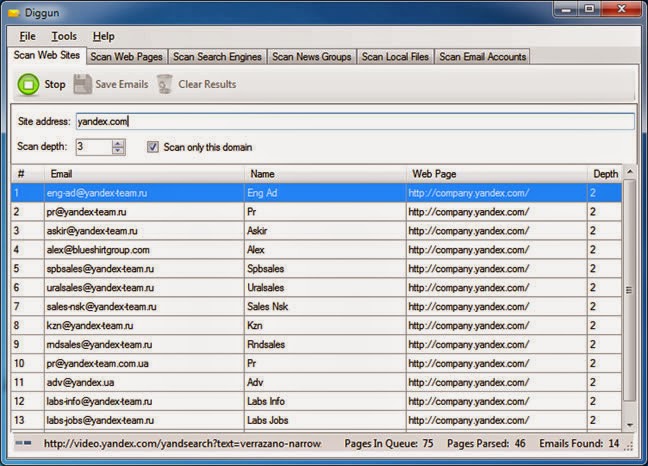
Task: Select the email pr@yandex-team.com.ua
Action: (x=98, y=364)
